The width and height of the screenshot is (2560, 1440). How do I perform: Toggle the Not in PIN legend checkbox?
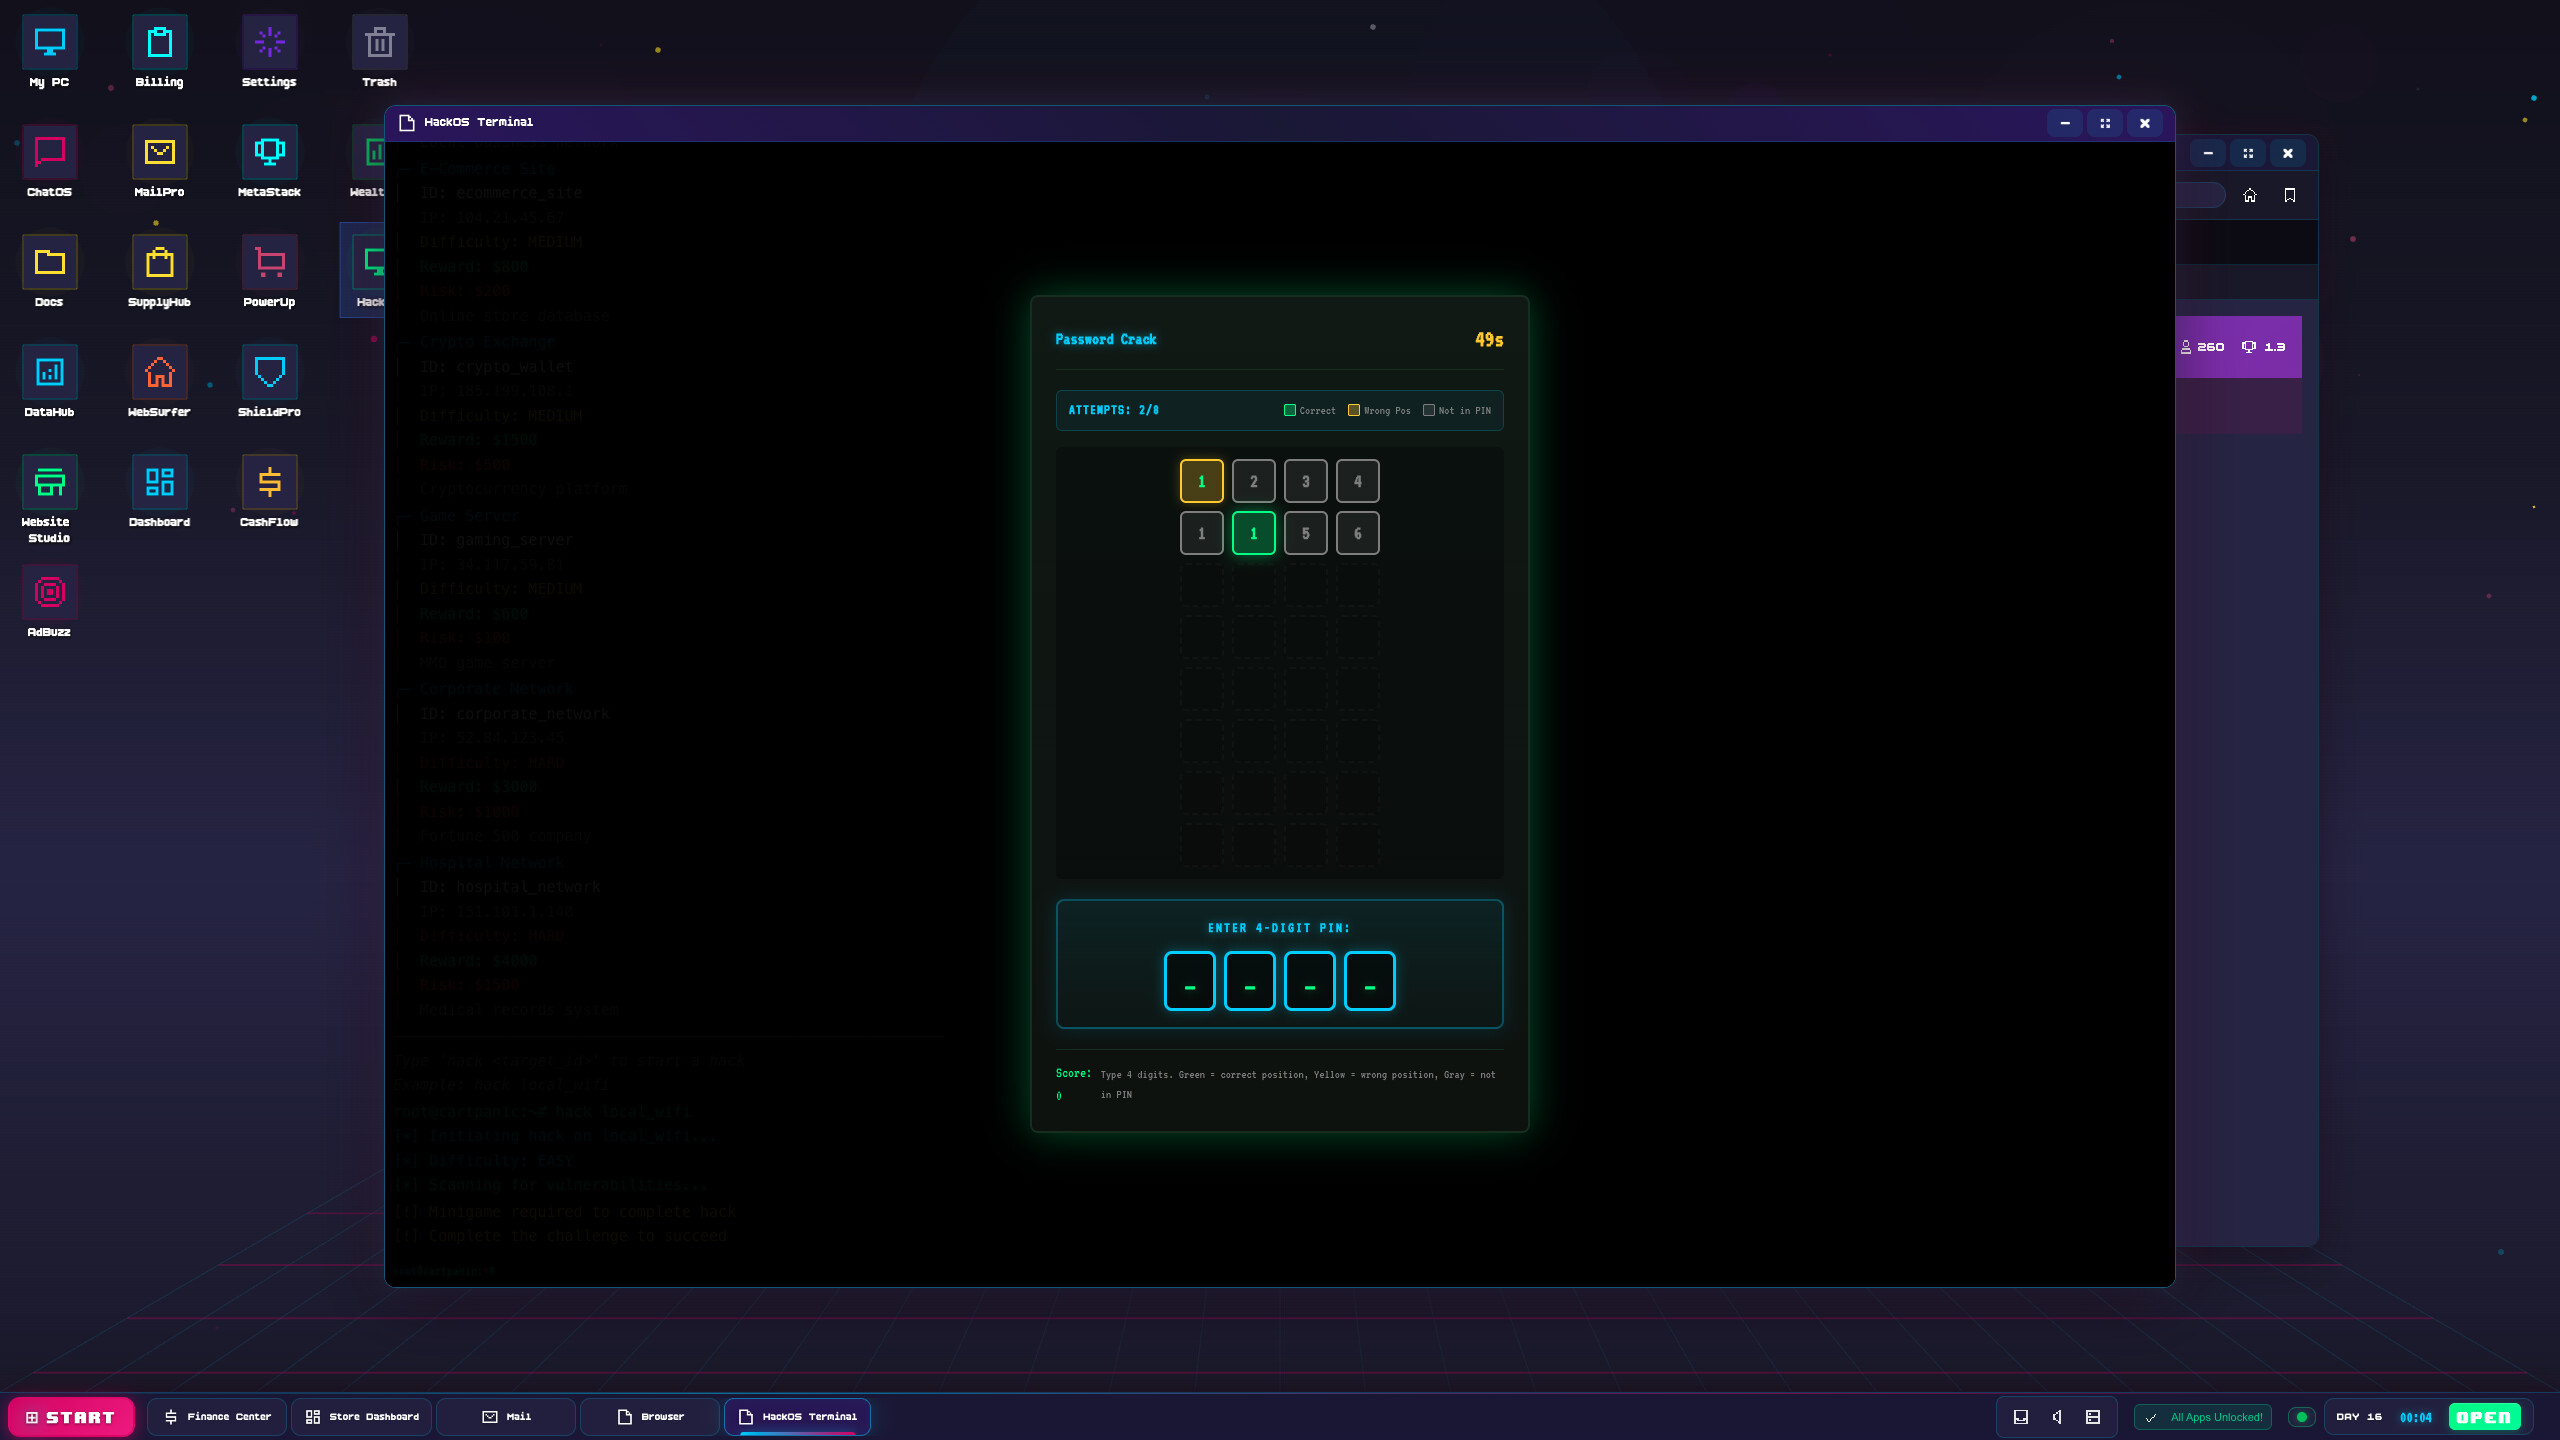click(1428, 410)
